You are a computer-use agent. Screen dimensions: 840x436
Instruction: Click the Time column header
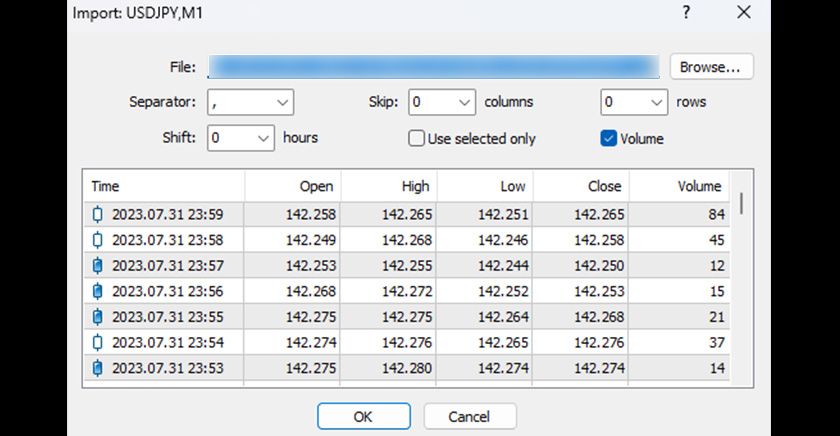click(163, 186)
